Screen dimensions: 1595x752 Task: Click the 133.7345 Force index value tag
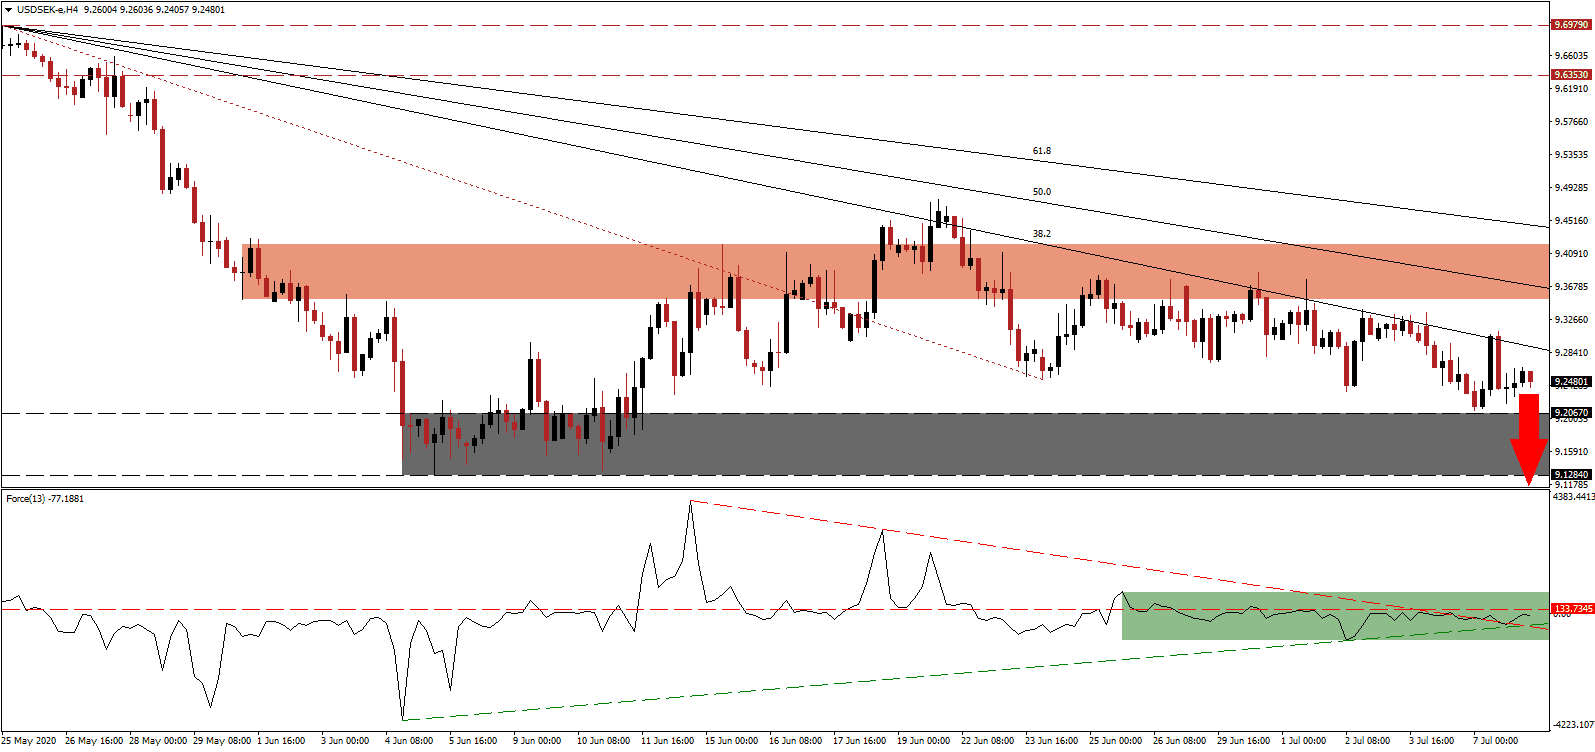click(x=1571, y=608)
